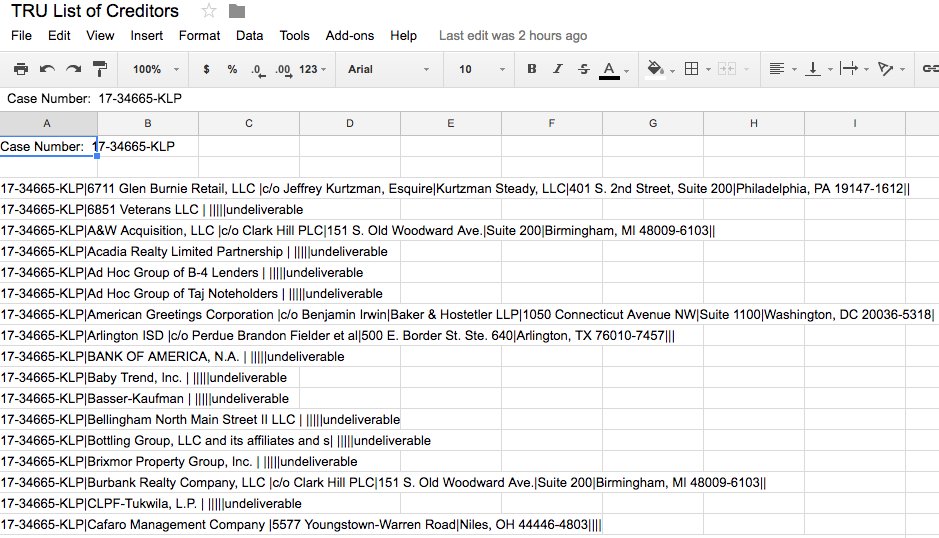939x538 pixels.
Task: Increase decimal places
Action: point(284,70)
